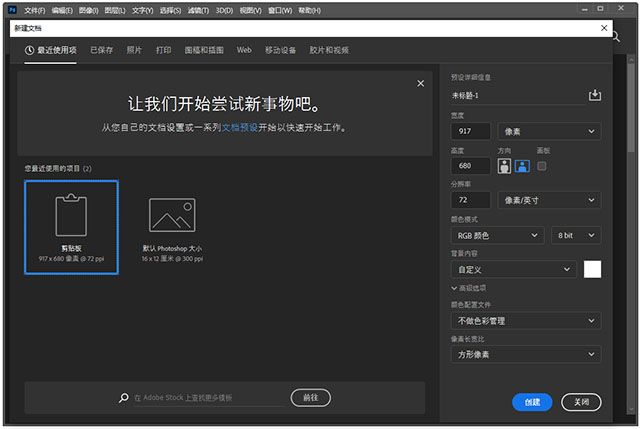Viewport: 640px width, 429px height.
Task: Select portrait orientation icon
Action: 504,166
